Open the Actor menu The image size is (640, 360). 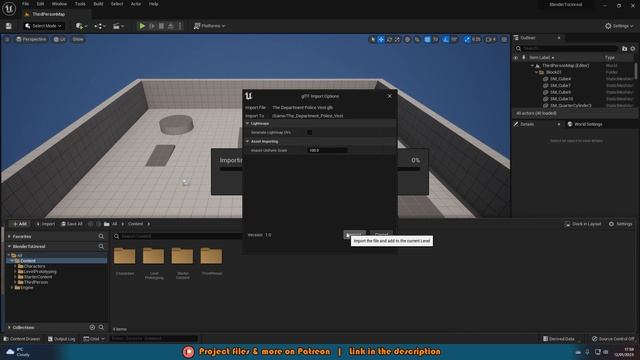(x=136, y=4)
